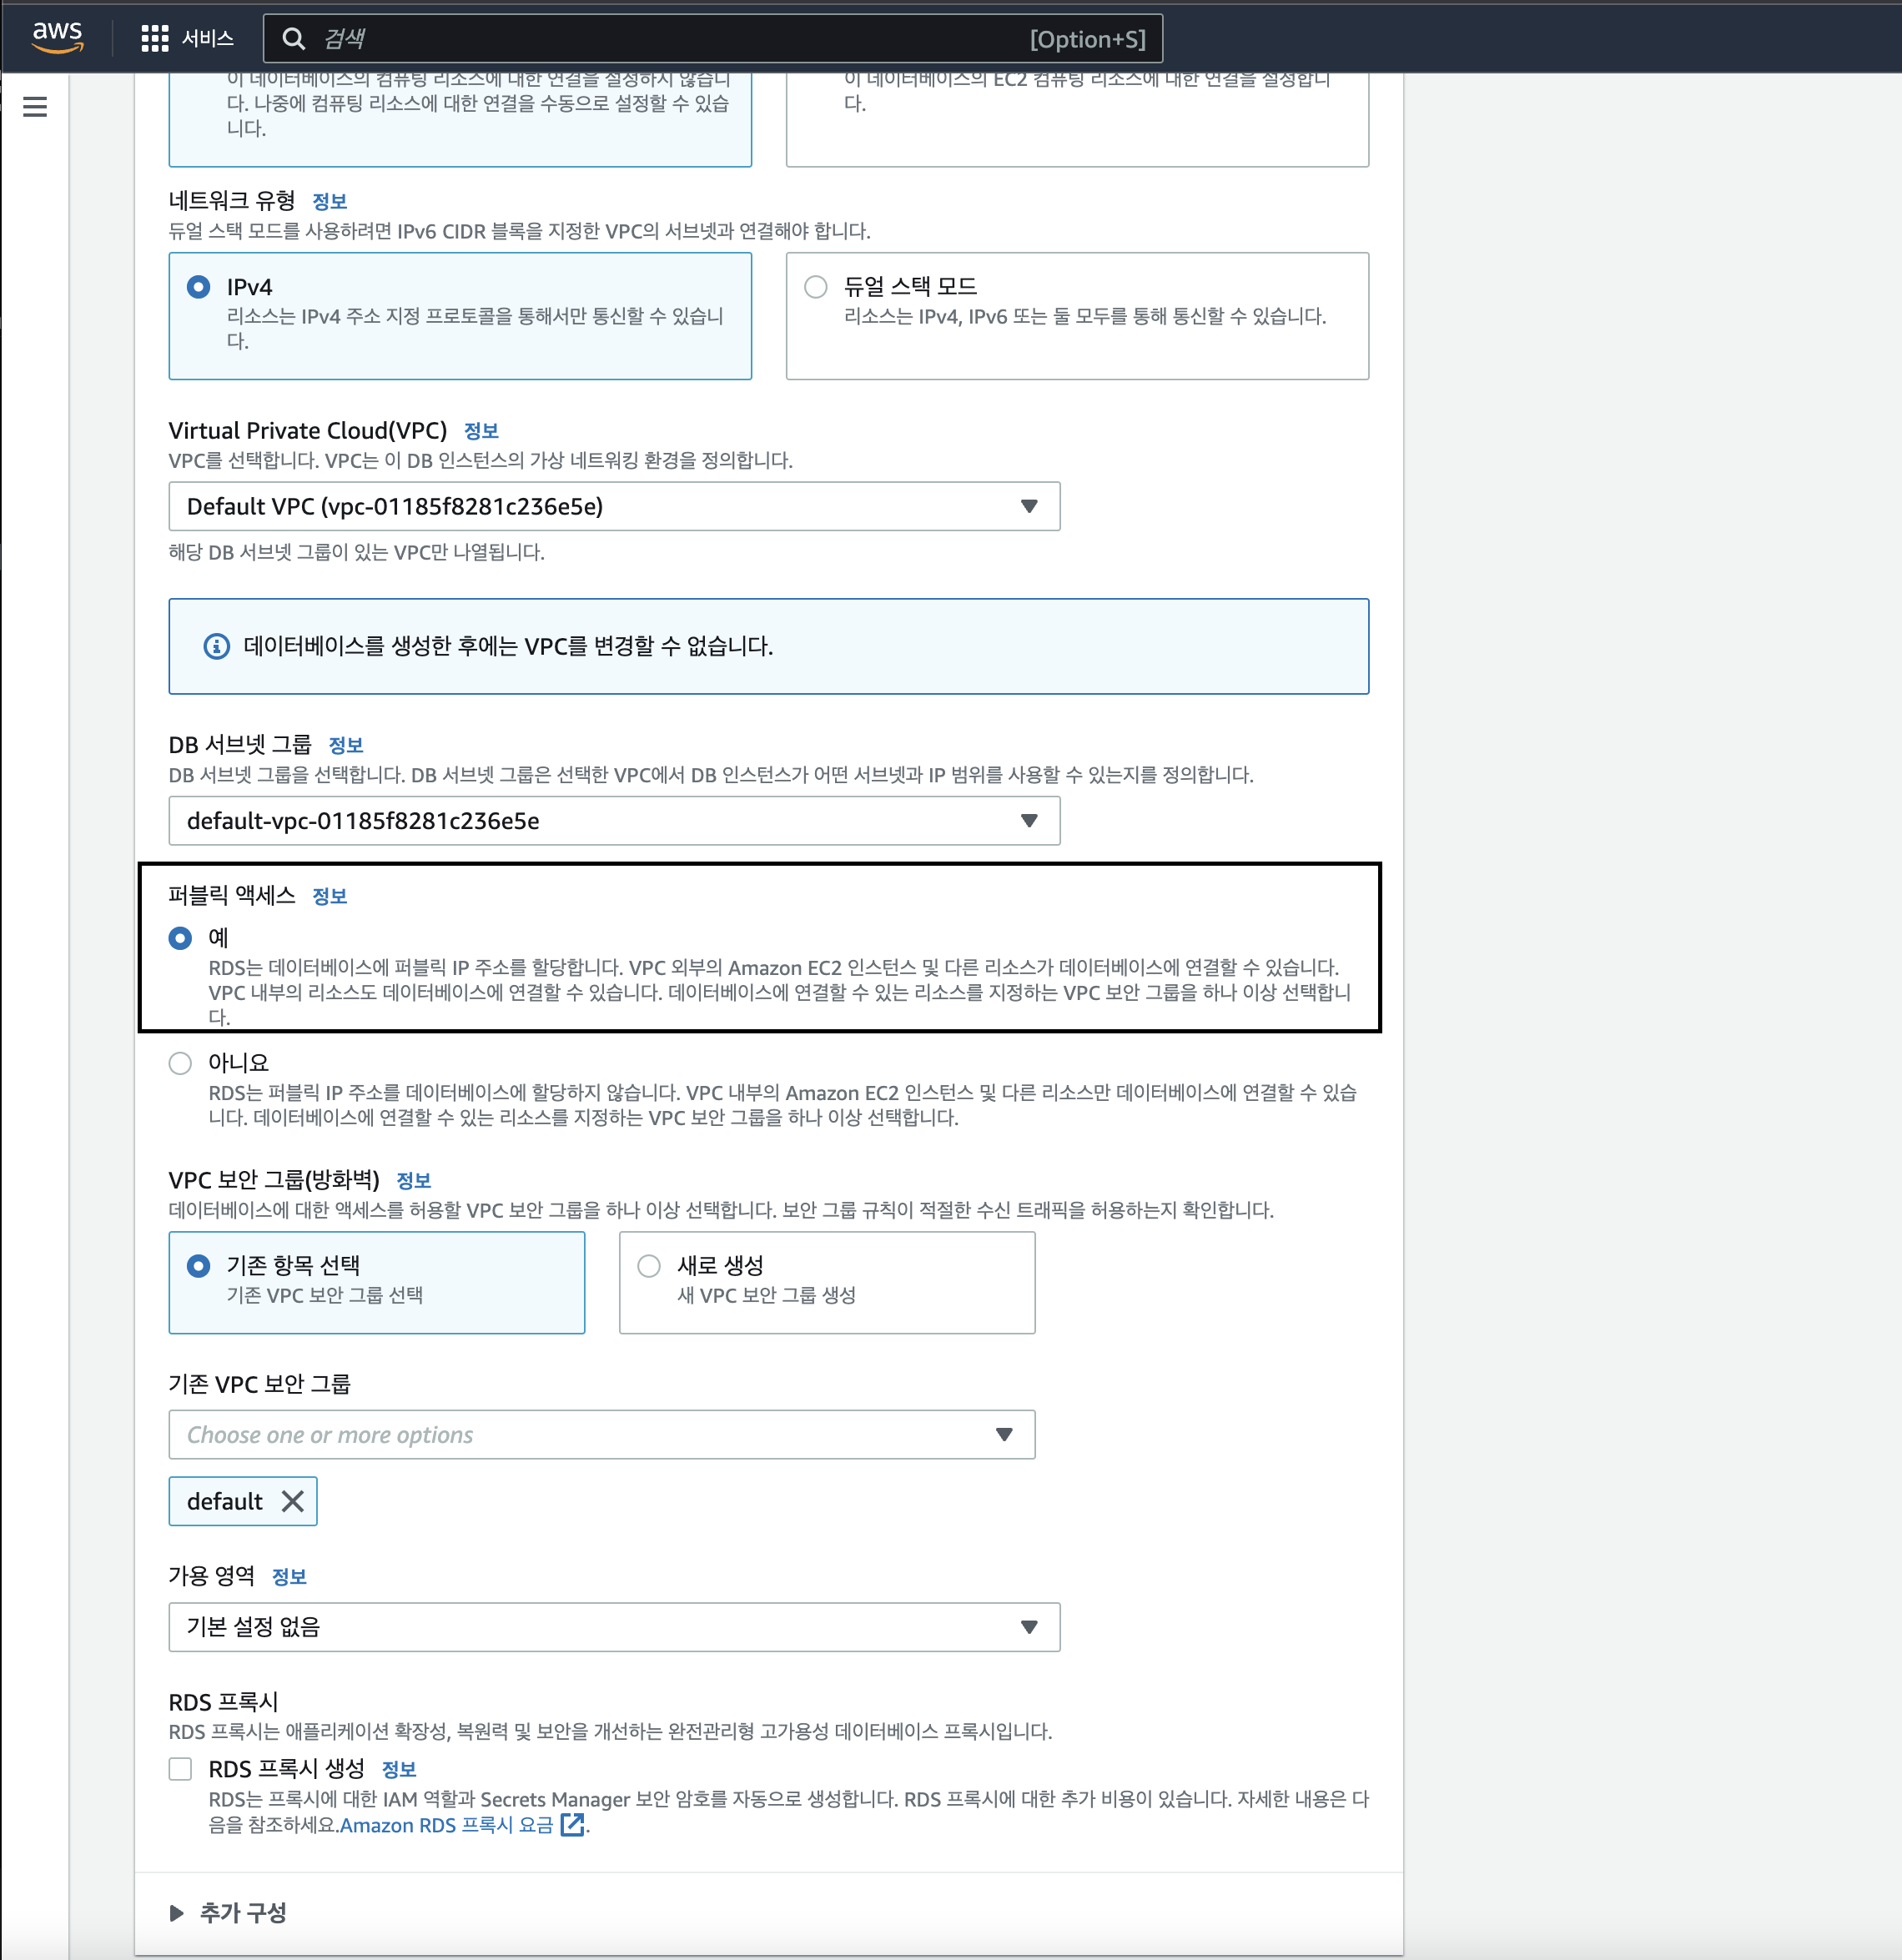Select 아니요 for public access
The image size is (1902, 1960).
pos(180,1063)
